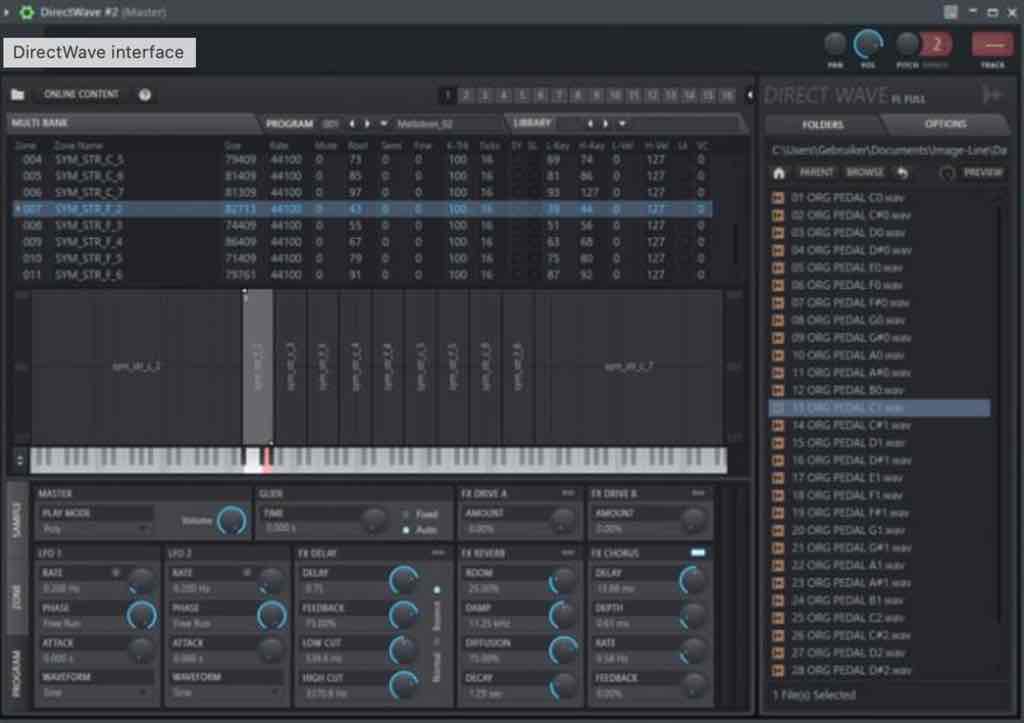
Task: Open the help question mark icon
Action: [145, 95]
